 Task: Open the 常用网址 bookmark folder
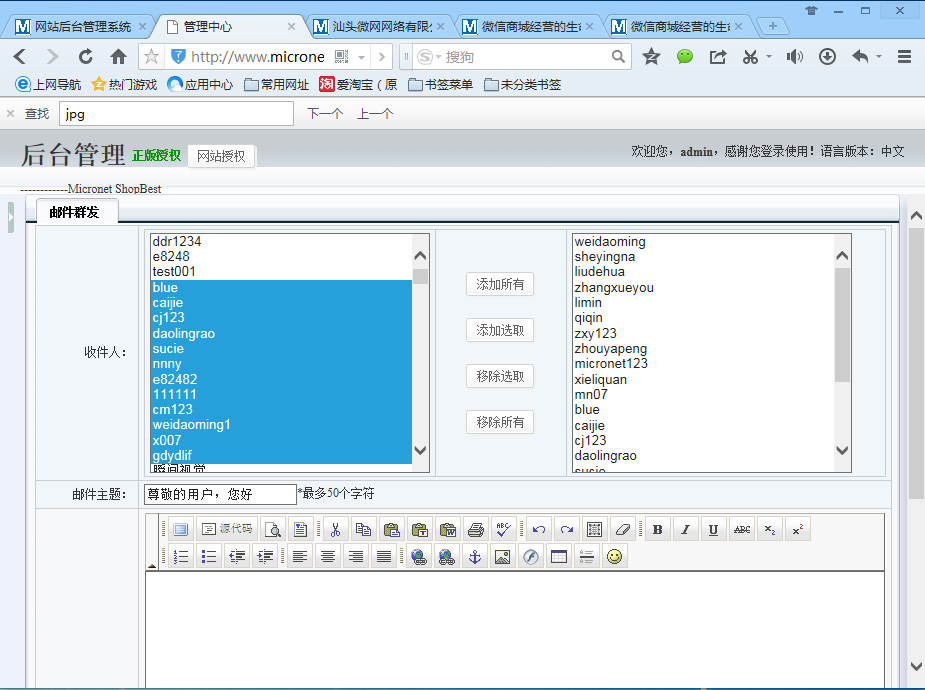click(277, 84)
